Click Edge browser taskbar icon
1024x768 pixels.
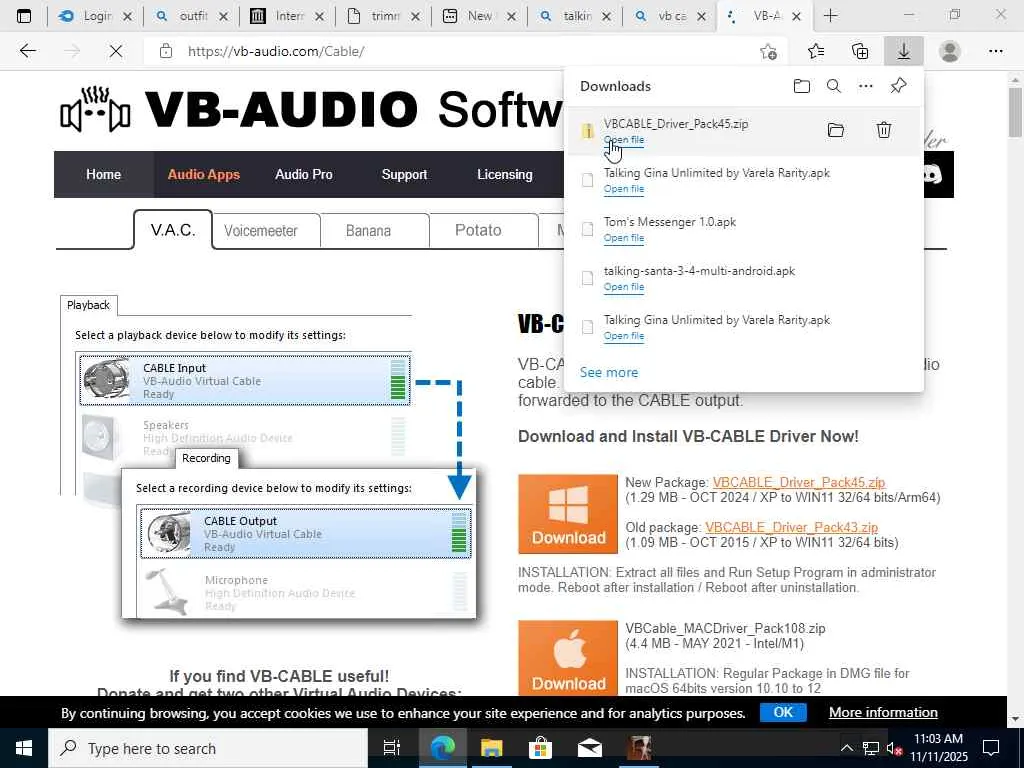pyautogui.click(x=442, y=748)
